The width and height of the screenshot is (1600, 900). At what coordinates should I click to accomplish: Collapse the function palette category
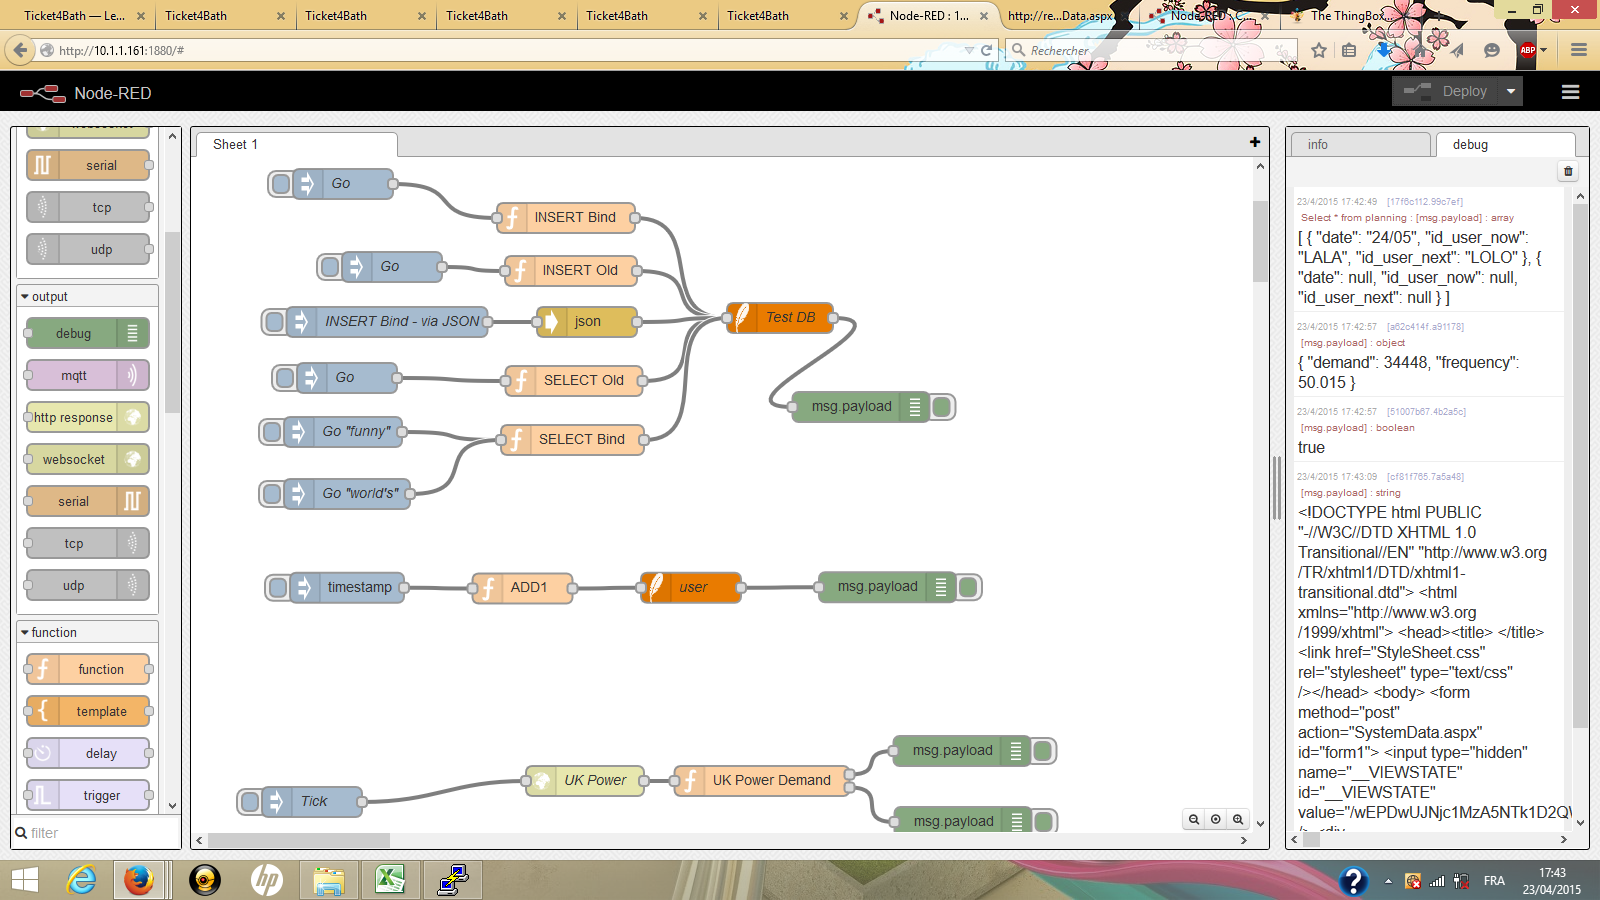click(25, 633)
